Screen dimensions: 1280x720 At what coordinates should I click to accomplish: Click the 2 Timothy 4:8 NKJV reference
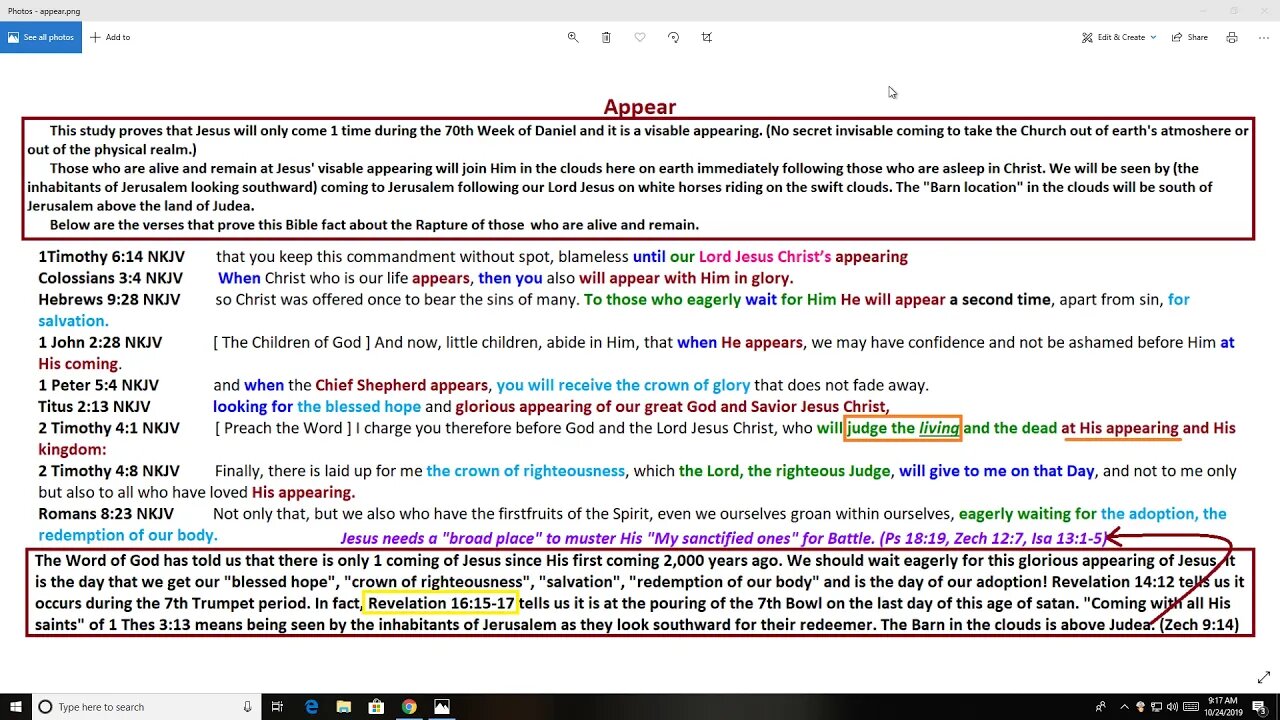109,471
